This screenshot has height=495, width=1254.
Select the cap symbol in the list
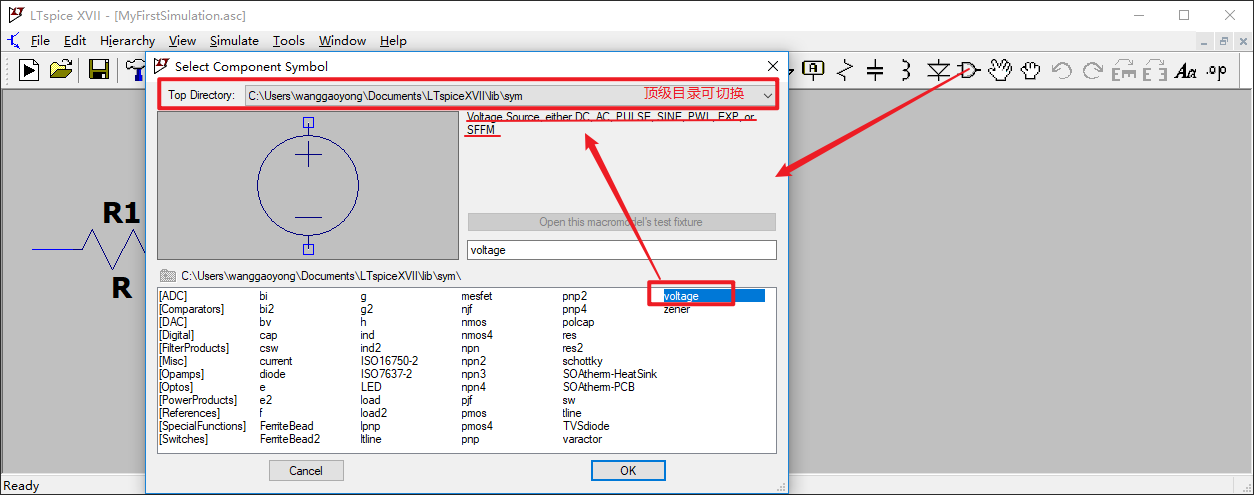(269, 335)
